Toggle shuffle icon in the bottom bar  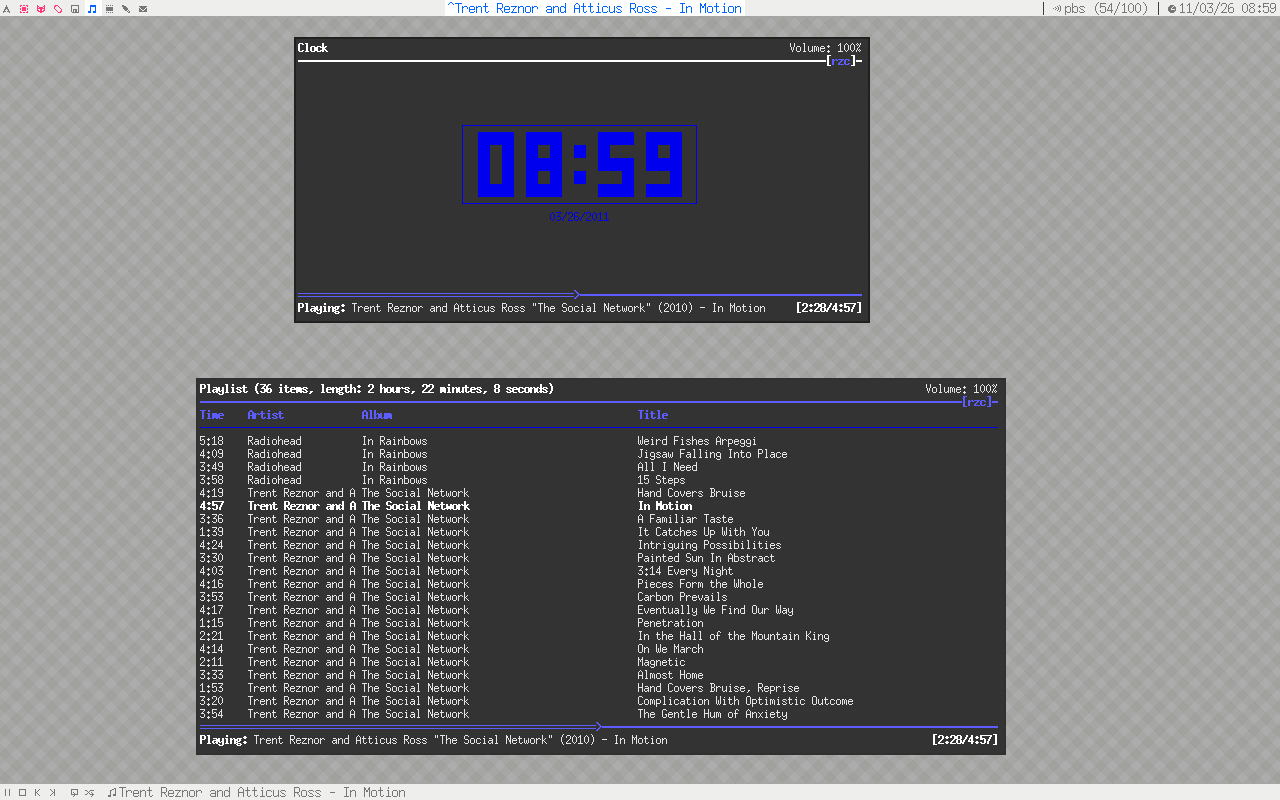click(x=90, y=792)
